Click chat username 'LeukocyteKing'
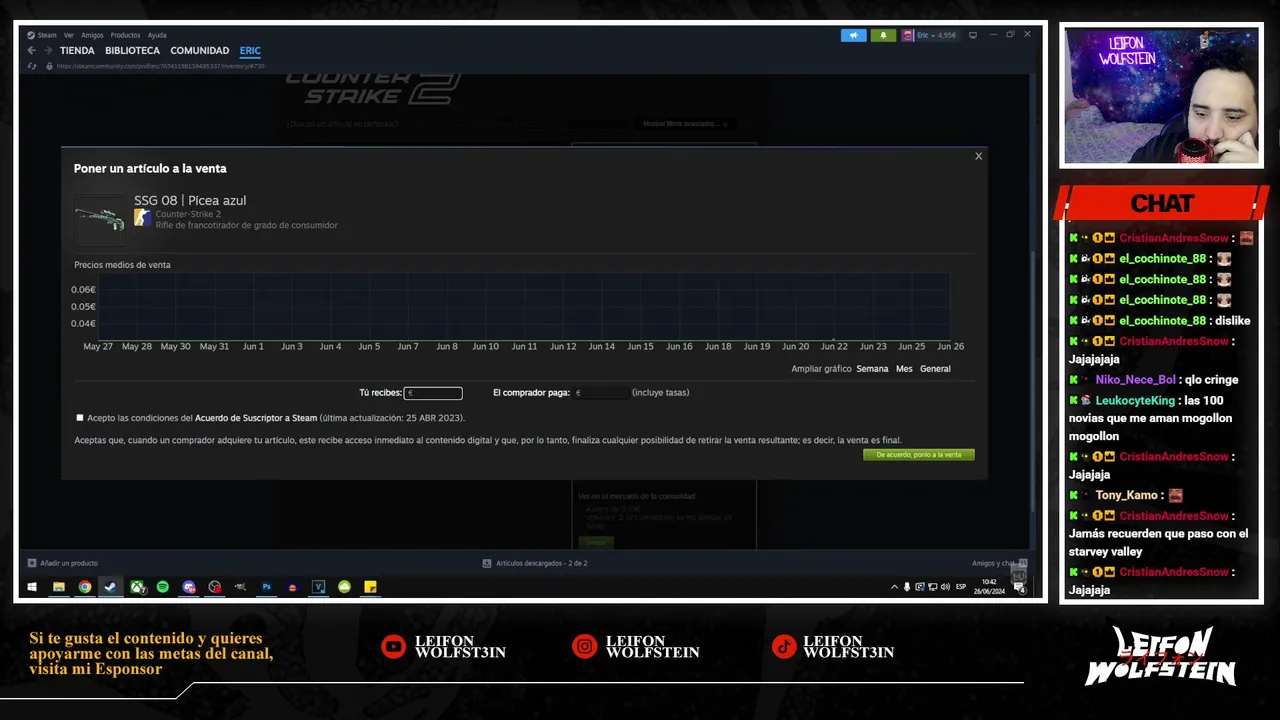This screenshot has width=1280, height=720. tap(1135, 400)
